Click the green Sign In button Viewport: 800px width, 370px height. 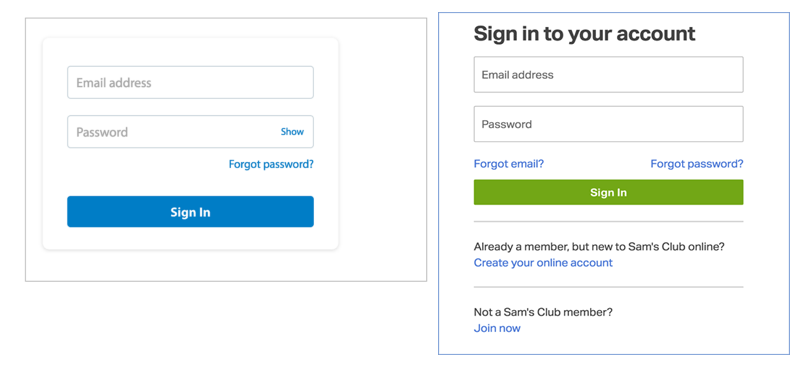pyautogui.click(x=608, y=192)
